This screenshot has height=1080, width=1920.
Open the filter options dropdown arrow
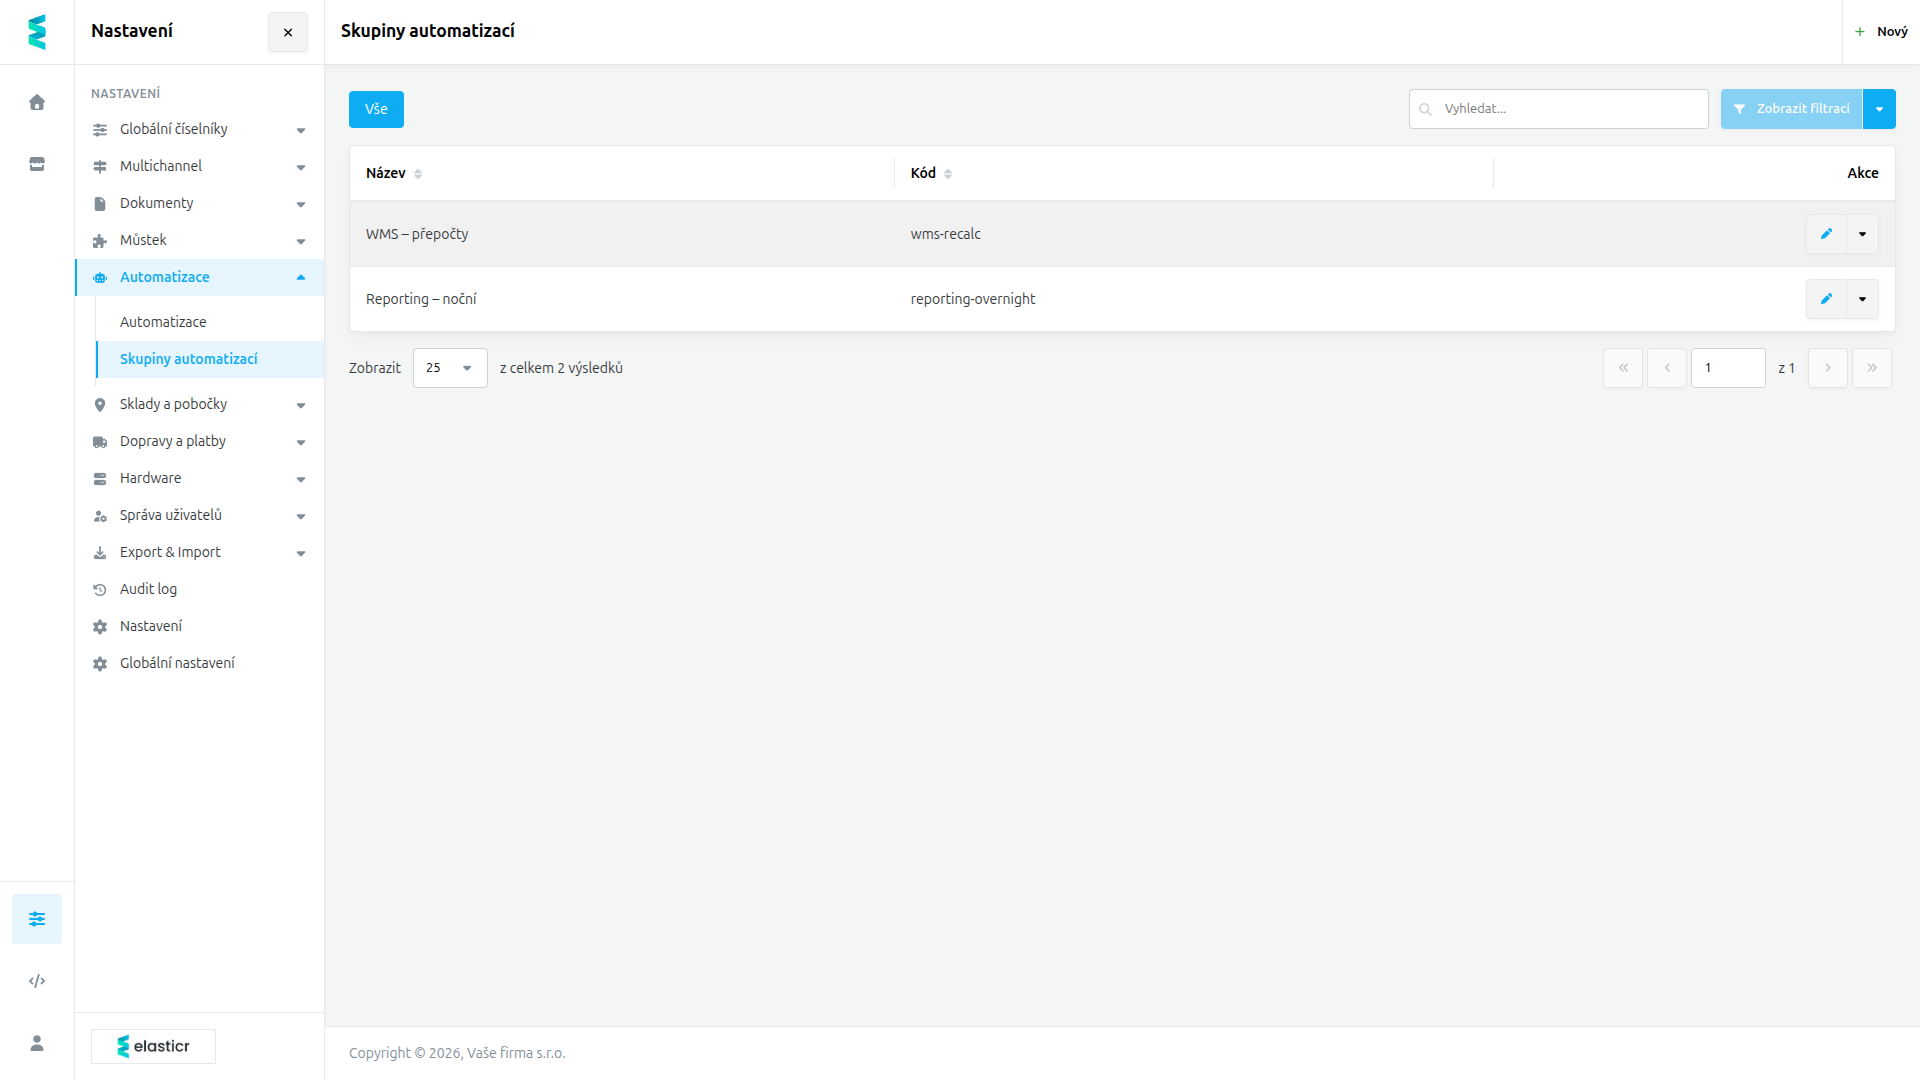1879,109
